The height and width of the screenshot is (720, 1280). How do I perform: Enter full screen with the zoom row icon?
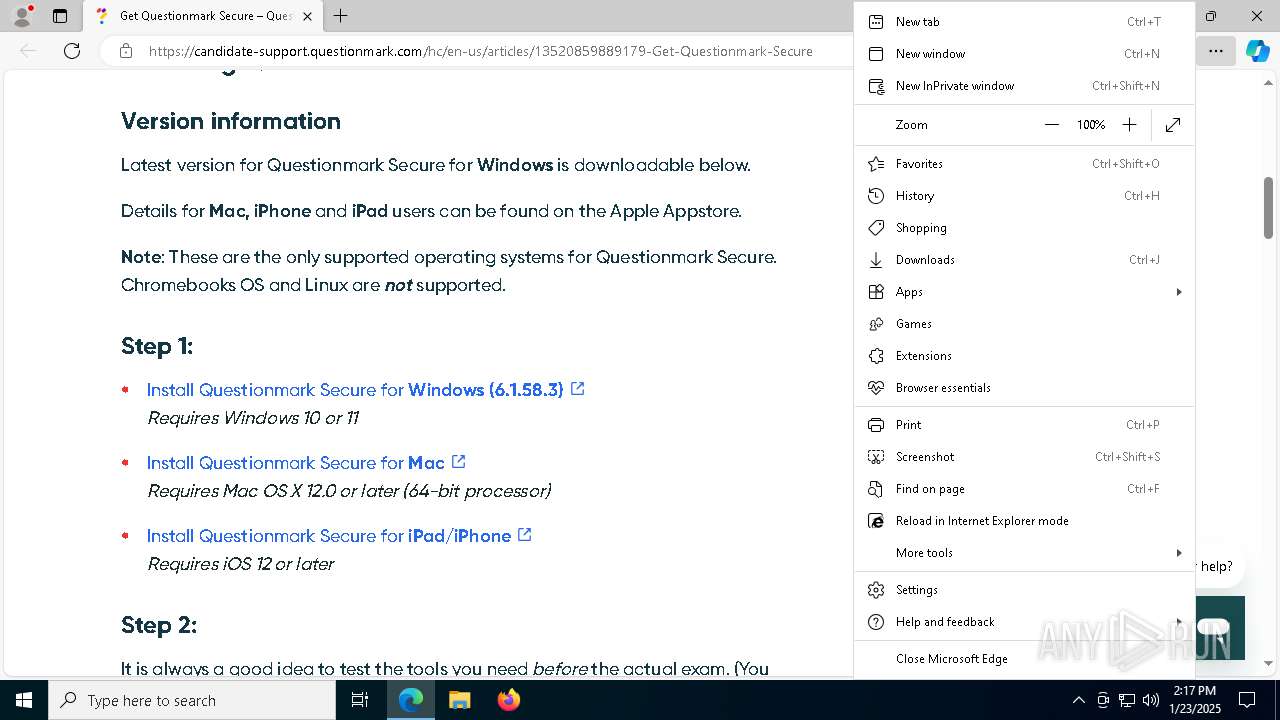pyautogui.click(x=1173, y=125)
